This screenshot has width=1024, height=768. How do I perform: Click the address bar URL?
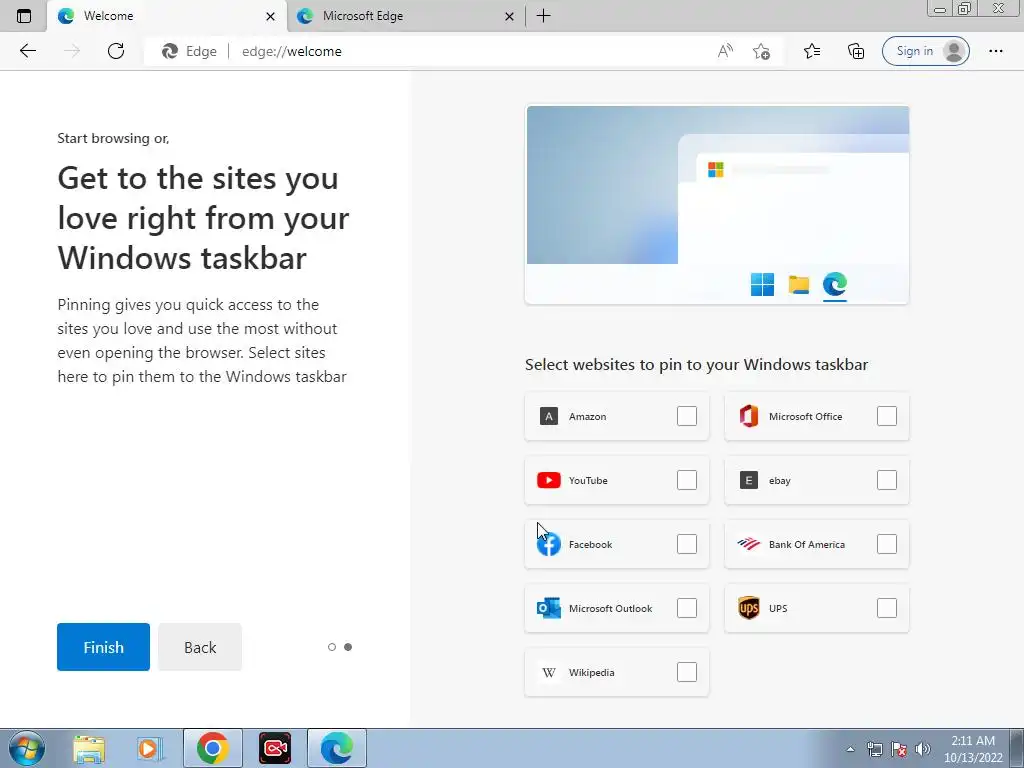(292, 51)
